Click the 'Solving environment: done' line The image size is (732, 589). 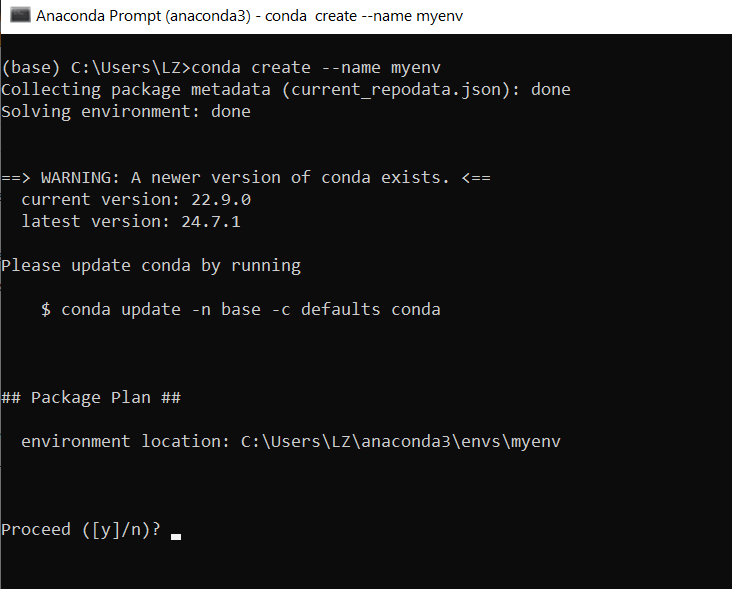126,112
